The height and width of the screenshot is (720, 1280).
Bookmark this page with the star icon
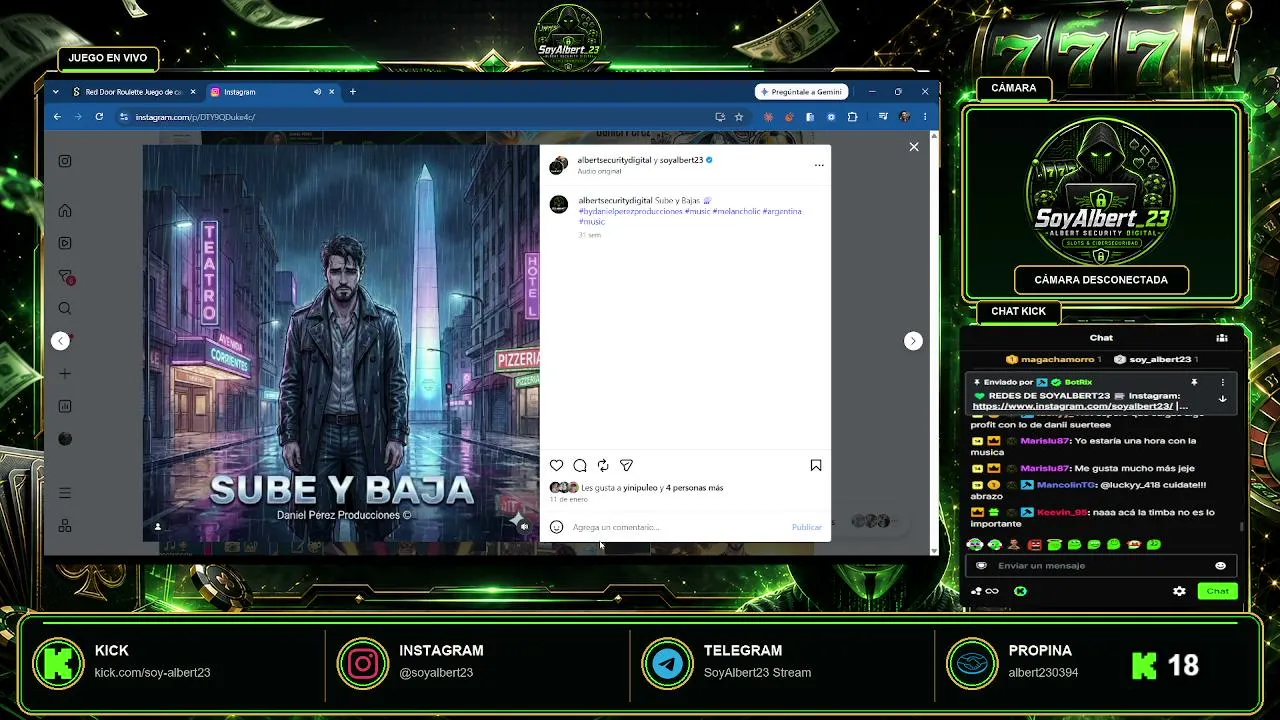[739, 117]
